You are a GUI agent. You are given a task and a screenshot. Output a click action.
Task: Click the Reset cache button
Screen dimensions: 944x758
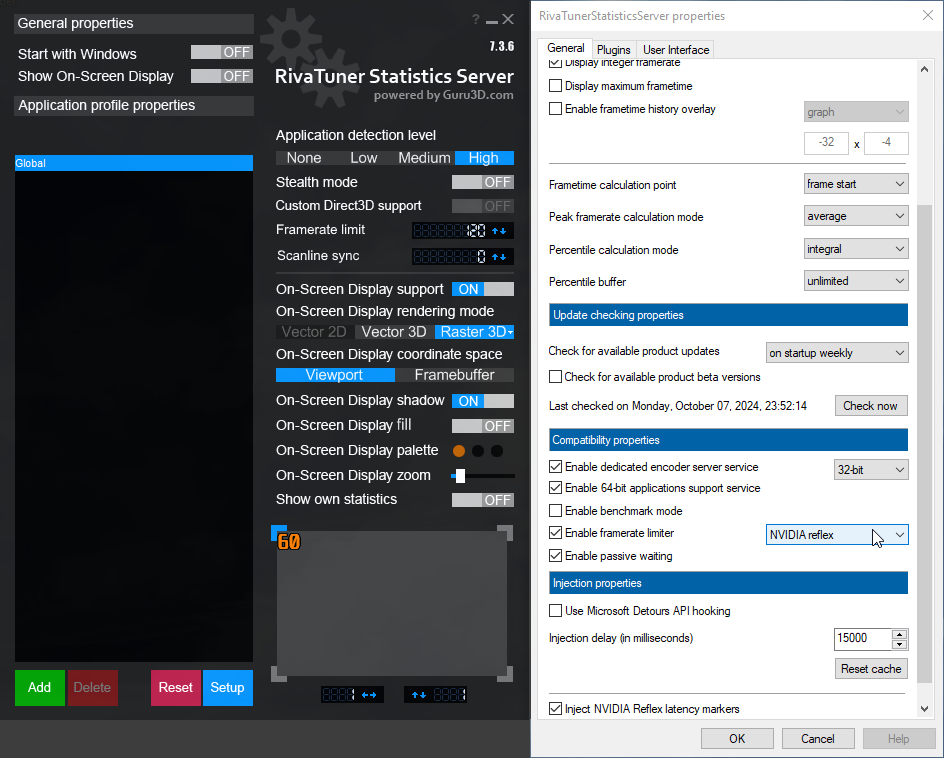click(871, 669)
